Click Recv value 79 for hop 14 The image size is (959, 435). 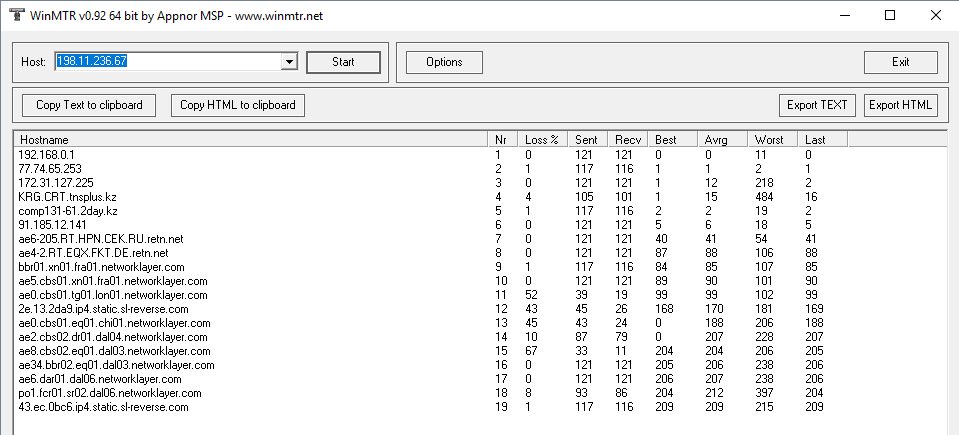pos(622,337)
